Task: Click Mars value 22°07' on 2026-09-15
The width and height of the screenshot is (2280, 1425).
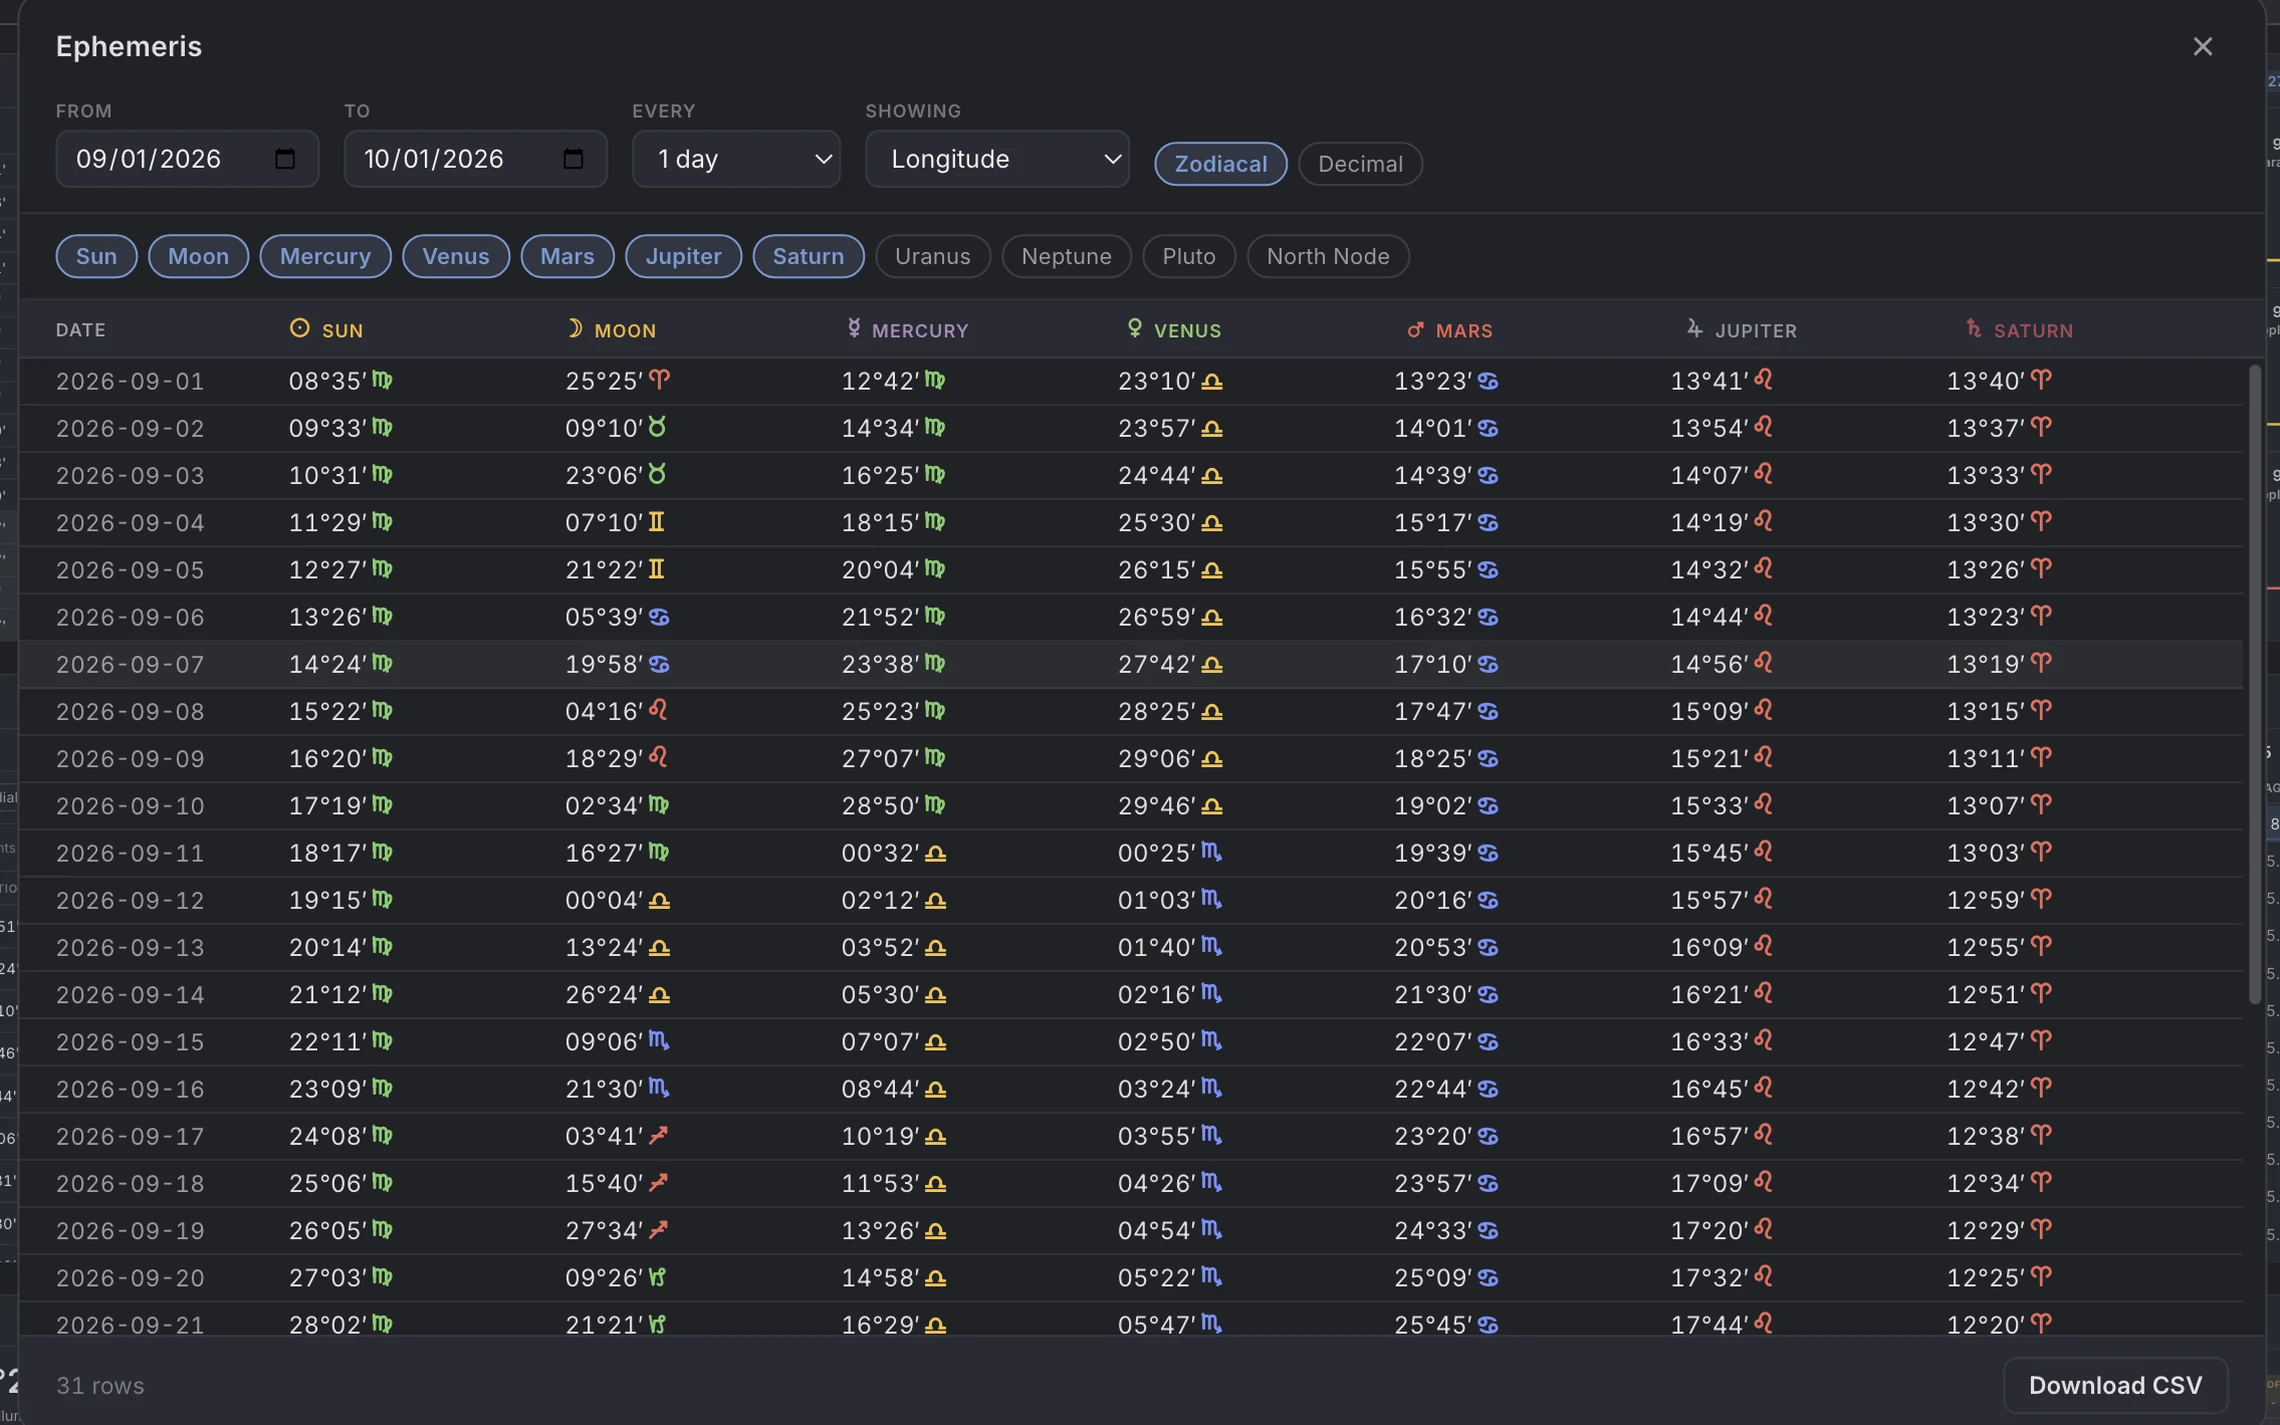Action: click(x=1433, y=1042)
